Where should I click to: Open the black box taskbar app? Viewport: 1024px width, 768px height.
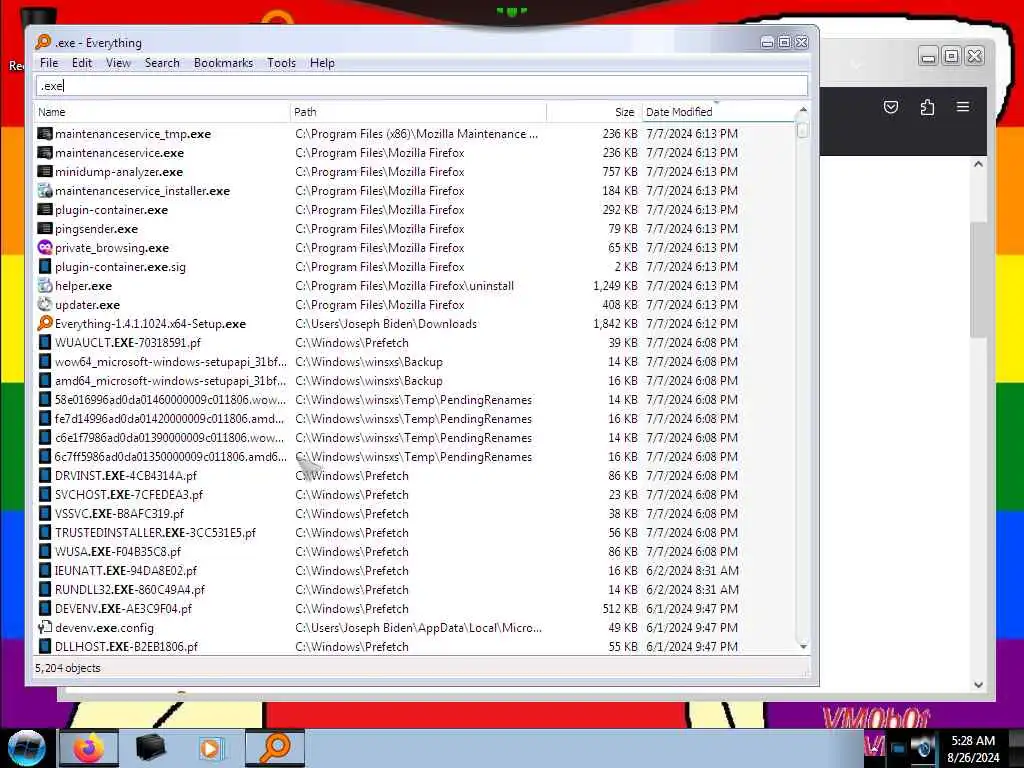(150, 748)
